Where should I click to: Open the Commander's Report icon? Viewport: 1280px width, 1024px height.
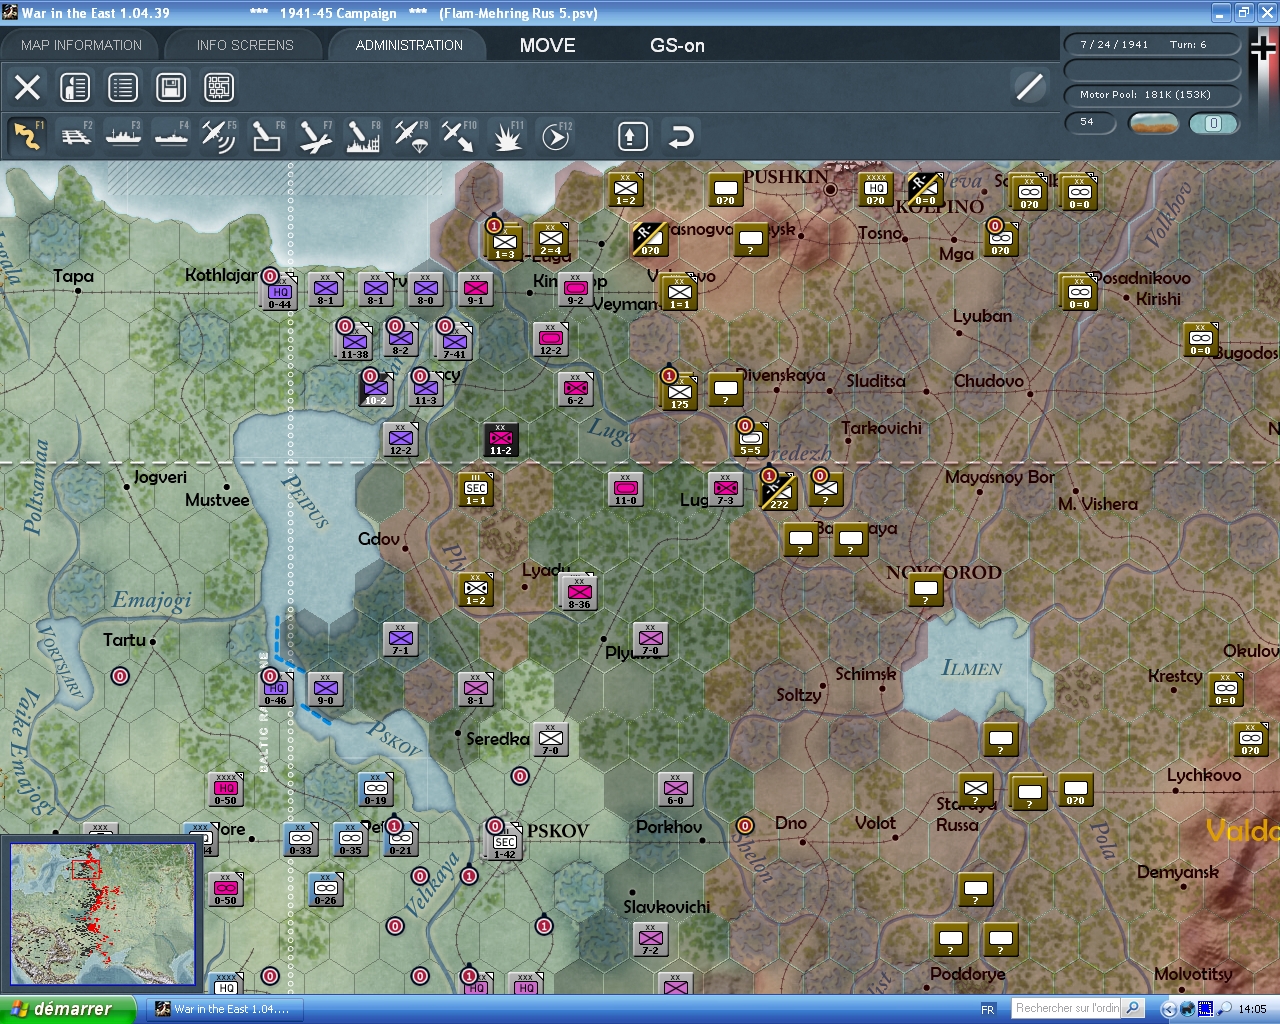point(75,88)
